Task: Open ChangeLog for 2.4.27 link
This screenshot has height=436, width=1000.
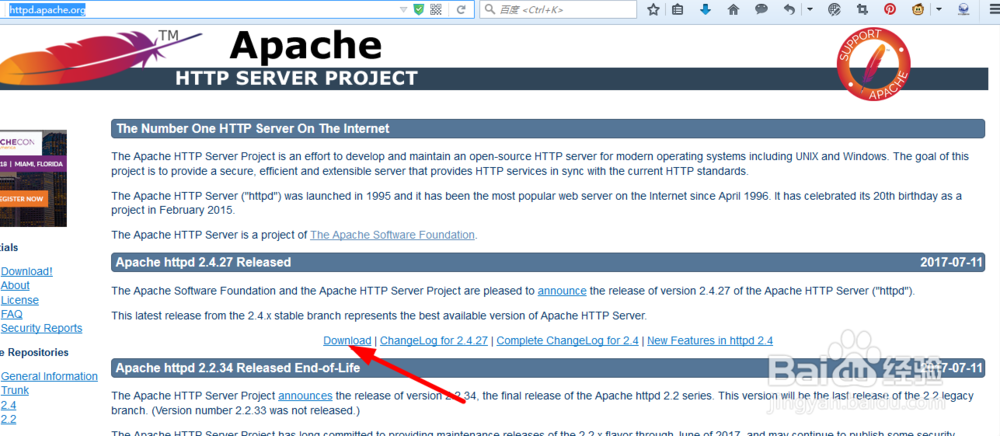Action: point(434,340)
